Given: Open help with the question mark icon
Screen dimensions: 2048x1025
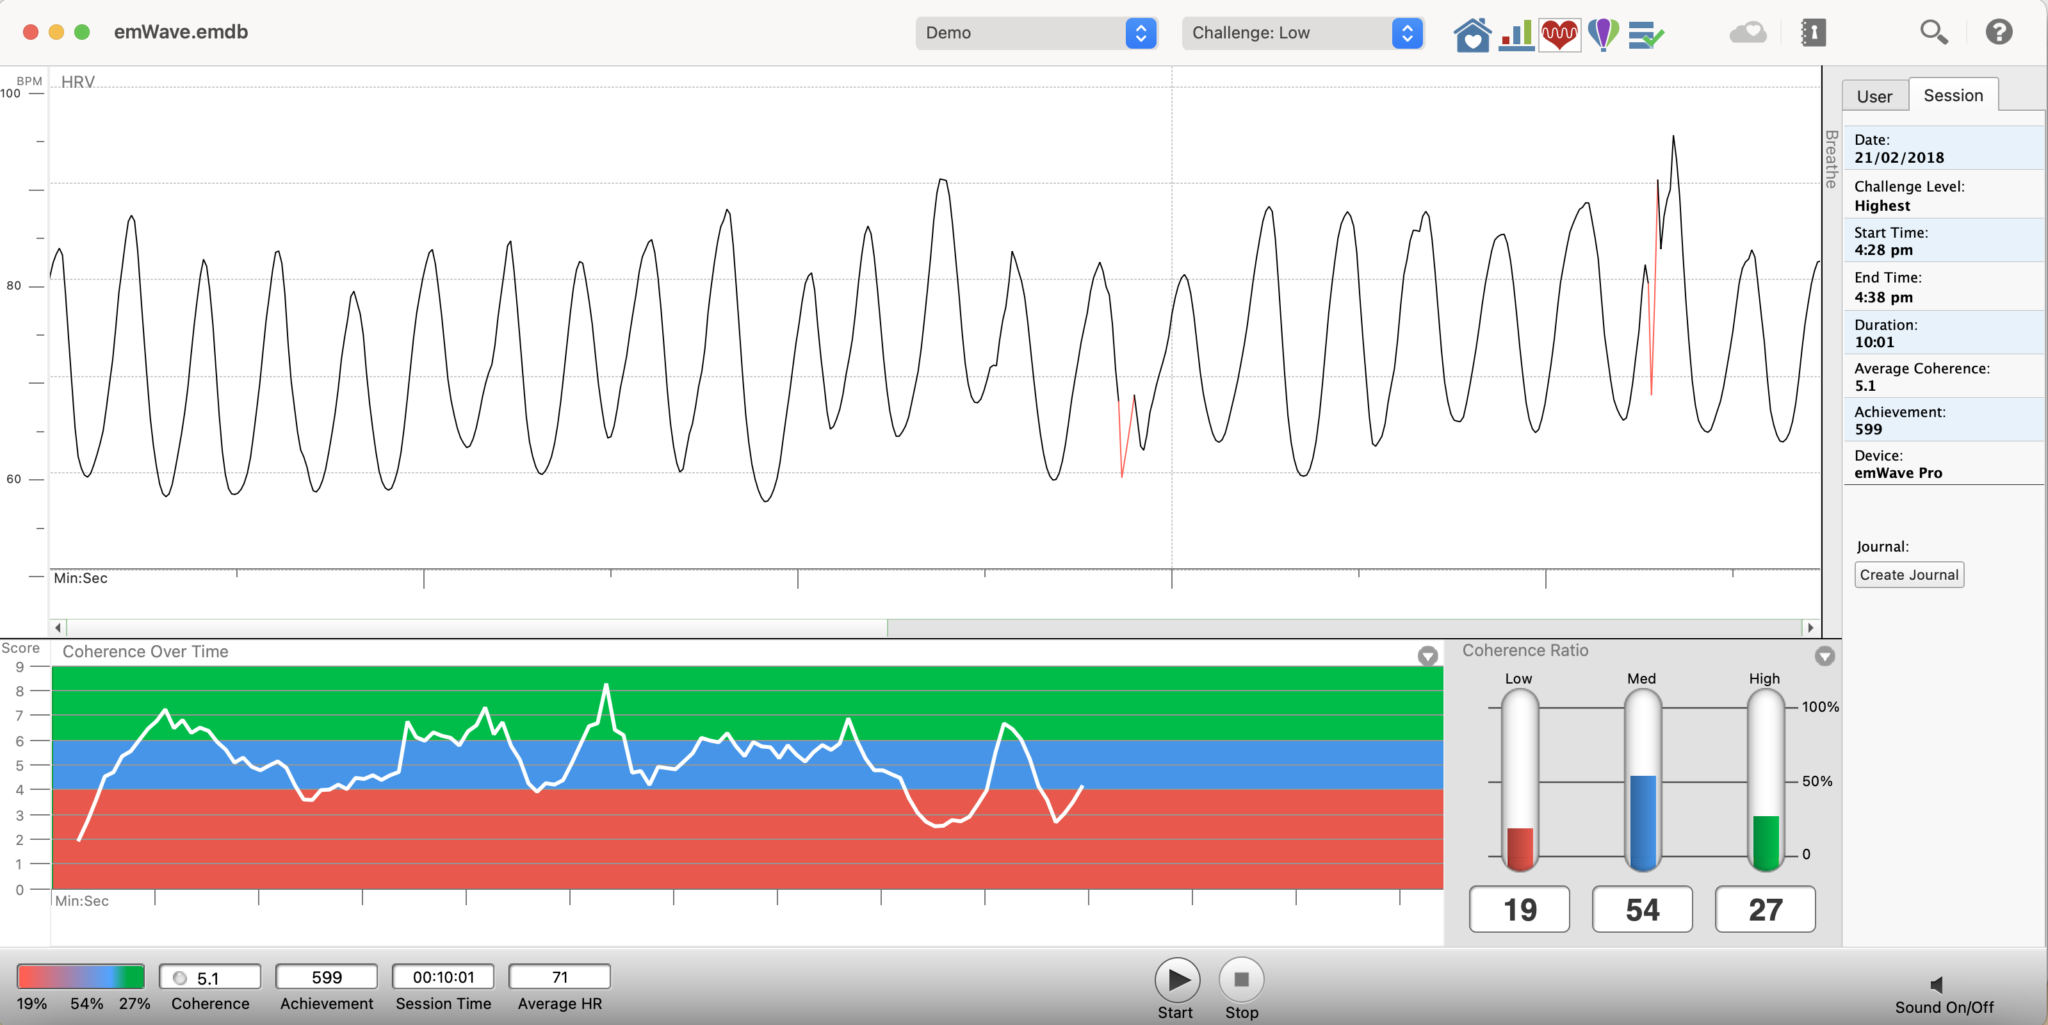Looking at the screenshot, I should [1998, 32].
